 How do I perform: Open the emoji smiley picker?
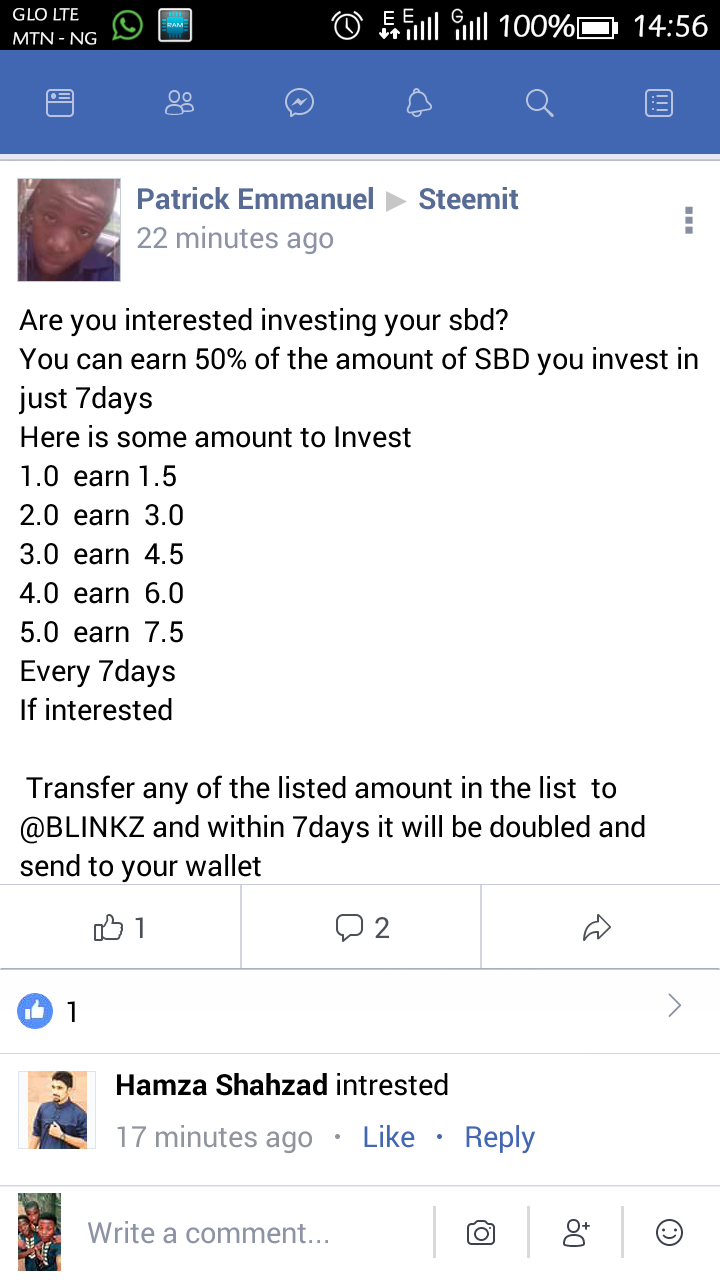[669, 1233]
